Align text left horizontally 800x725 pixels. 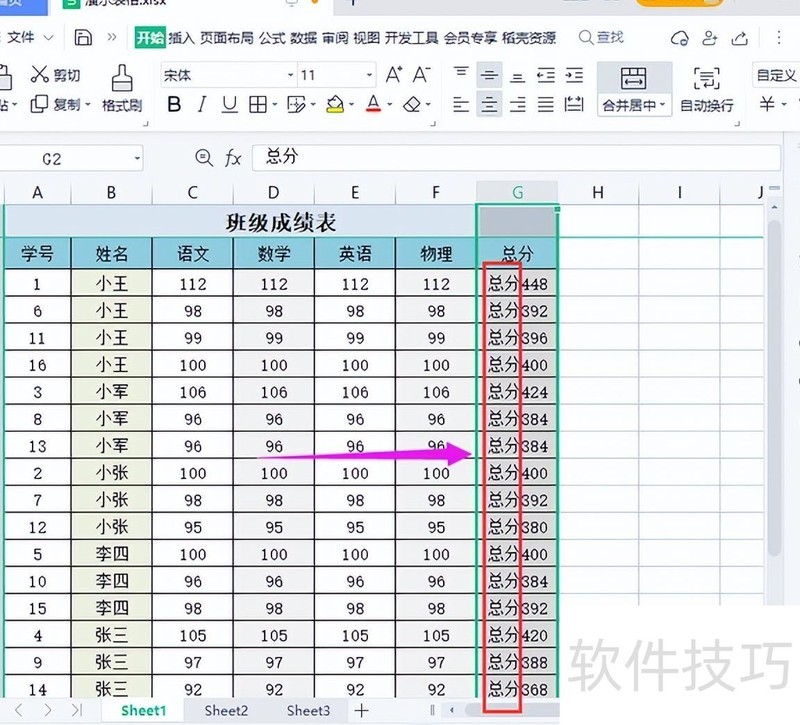461,105
